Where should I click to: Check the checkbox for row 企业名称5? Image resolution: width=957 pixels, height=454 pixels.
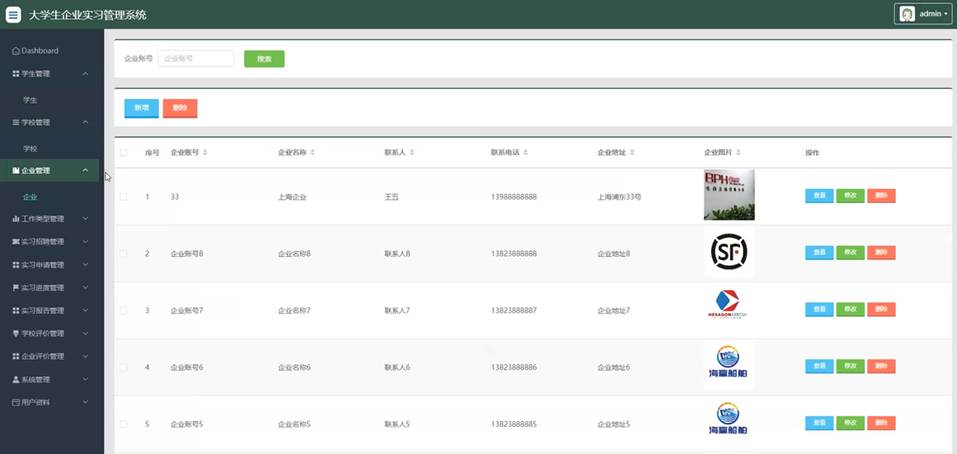tap(124, 424)
